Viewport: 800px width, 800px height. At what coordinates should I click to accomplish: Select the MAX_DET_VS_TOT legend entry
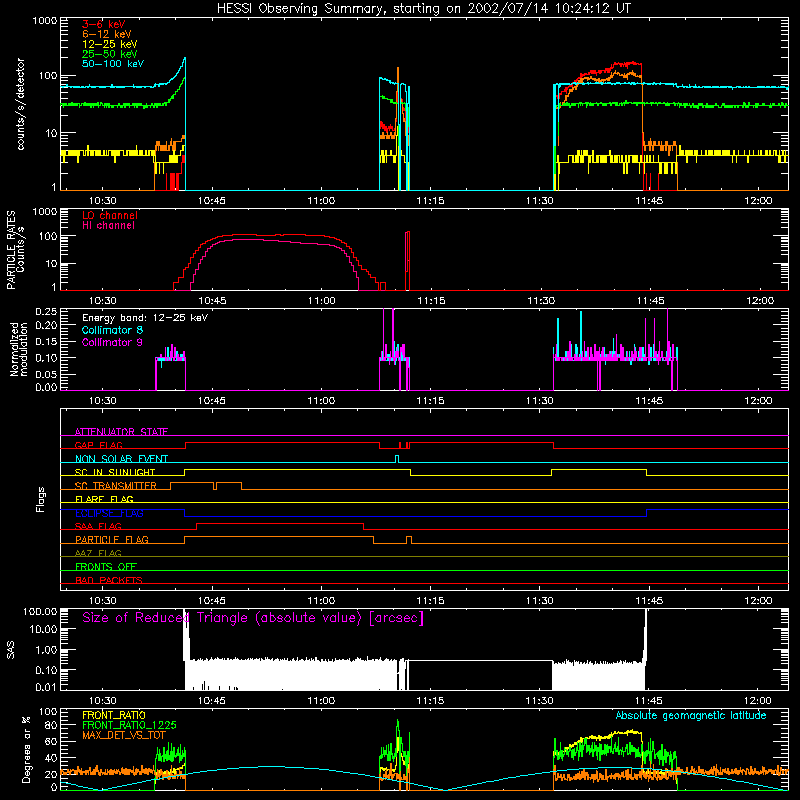(x=124, y=735)
